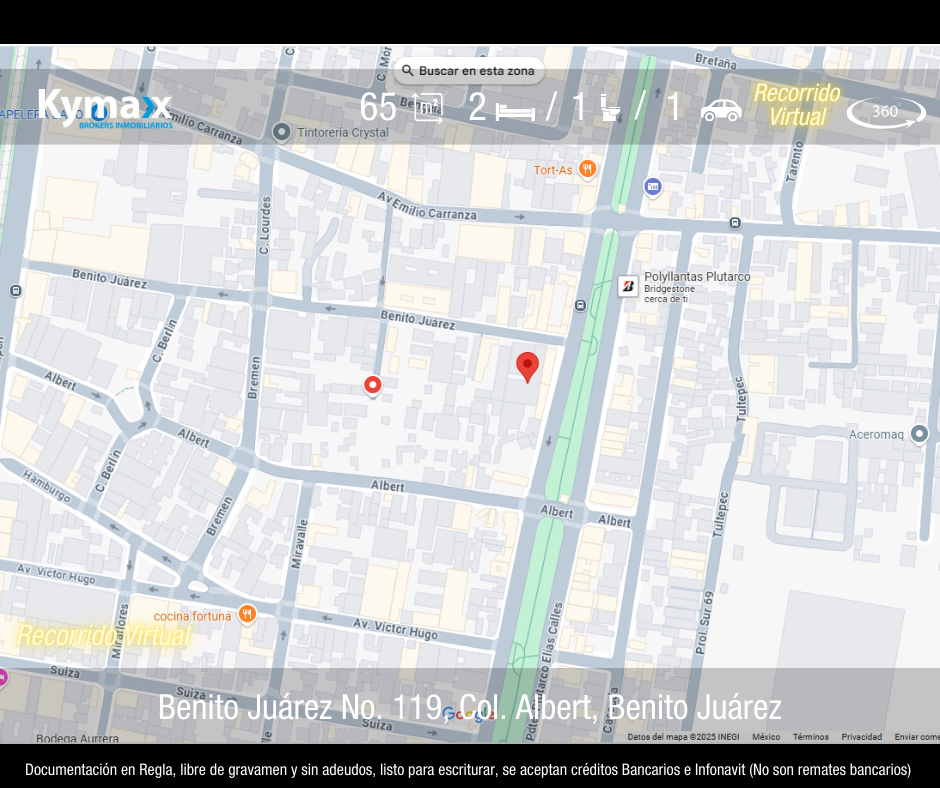This screenshot has height=788, width=940.
Task: Click the "Tintorería Crystal" place label
Action: [343, 133]
